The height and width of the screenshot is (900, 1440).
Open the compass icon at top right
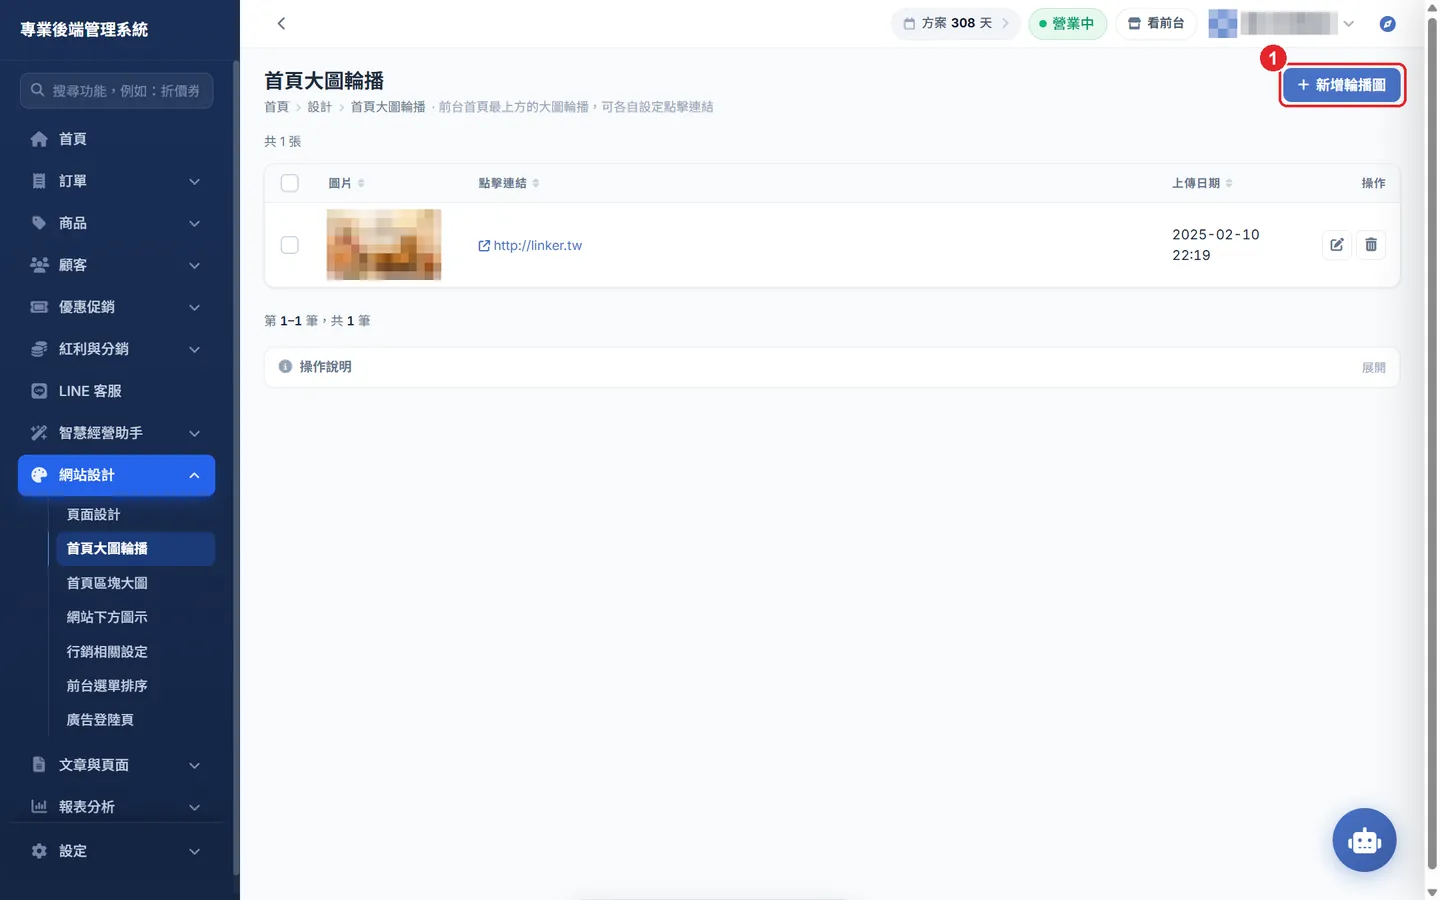click(x=1387, y=24)
